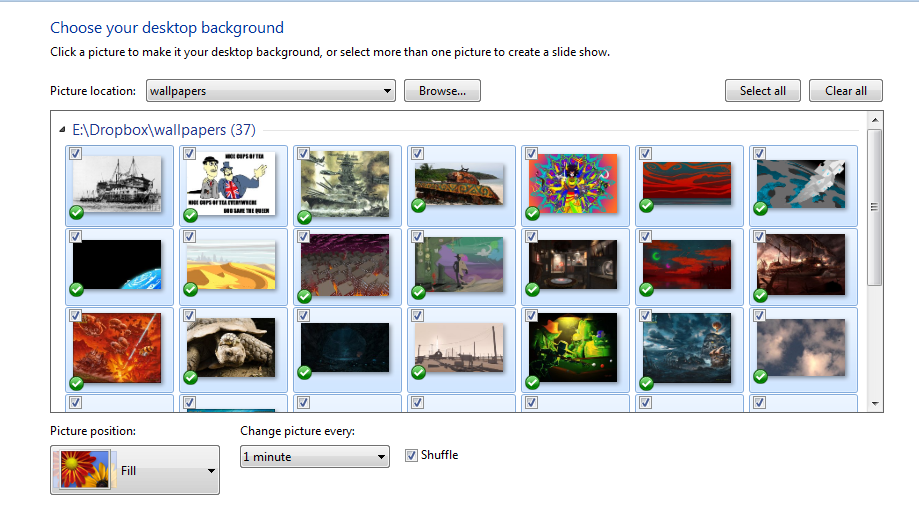Click the Browse button

[442, 91]
